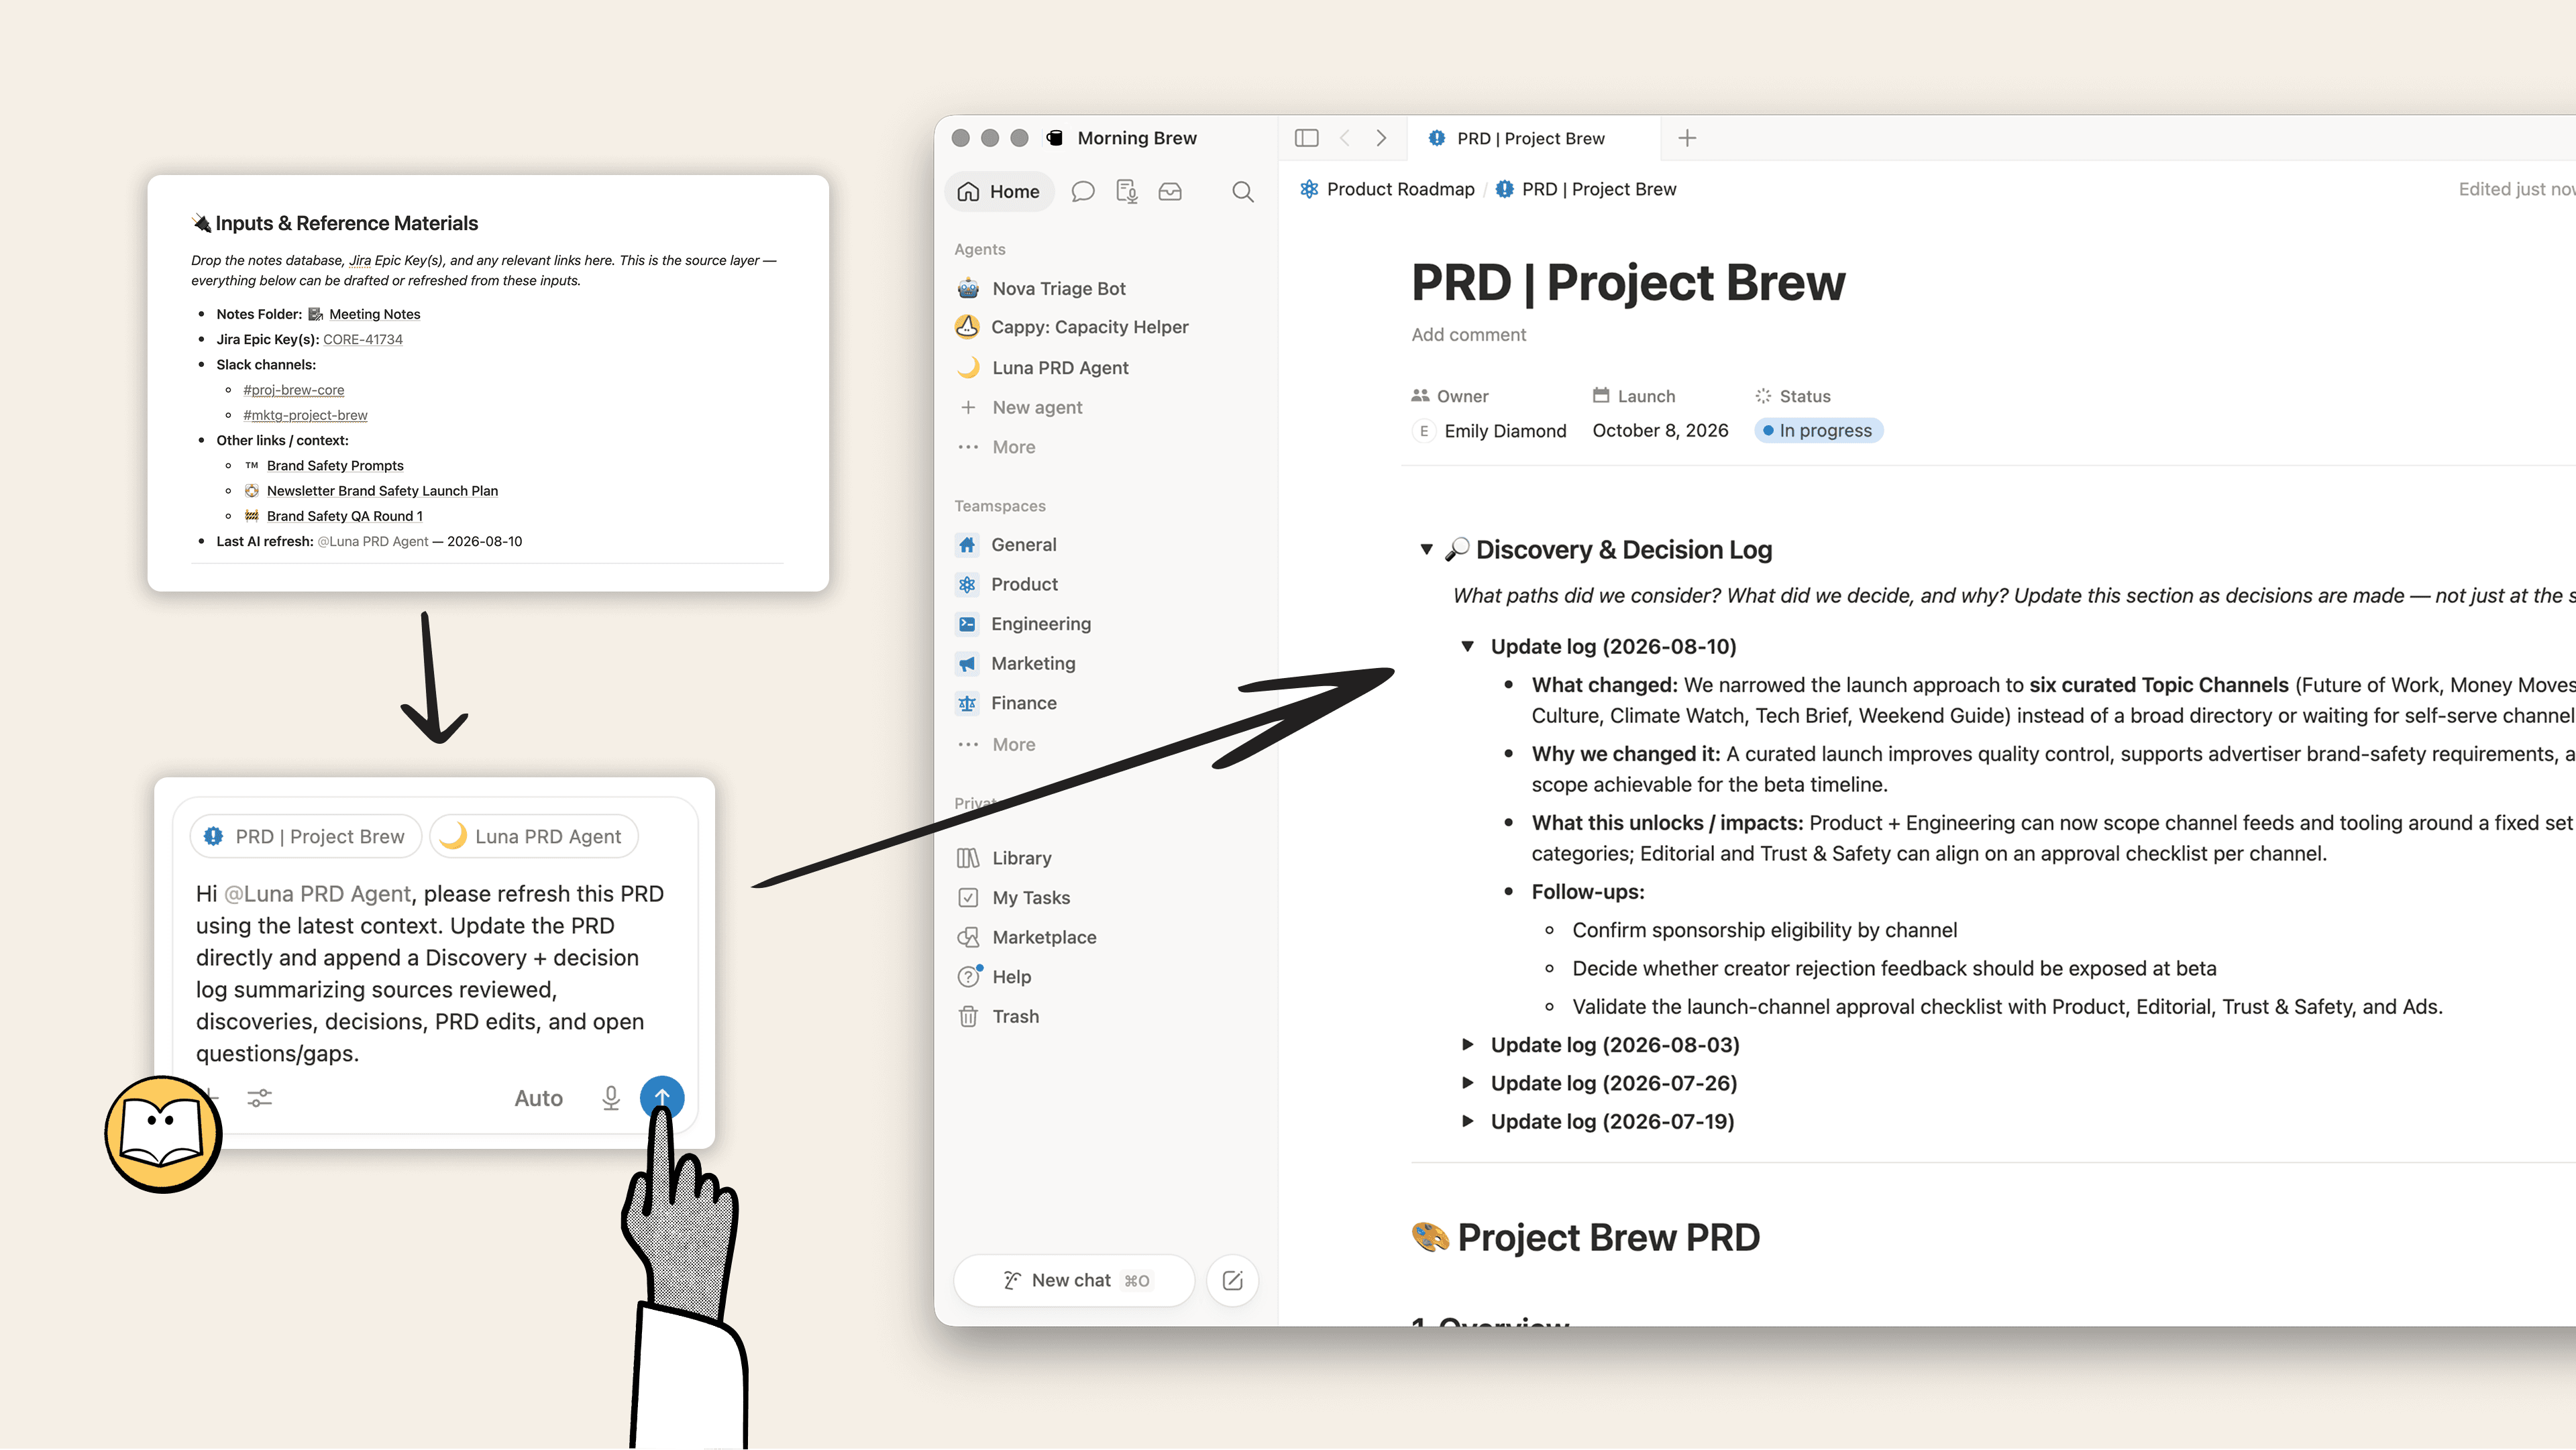
Task: Click the PRD | Project Brew chip in chat composer
Action: click(x=305, y=836)
